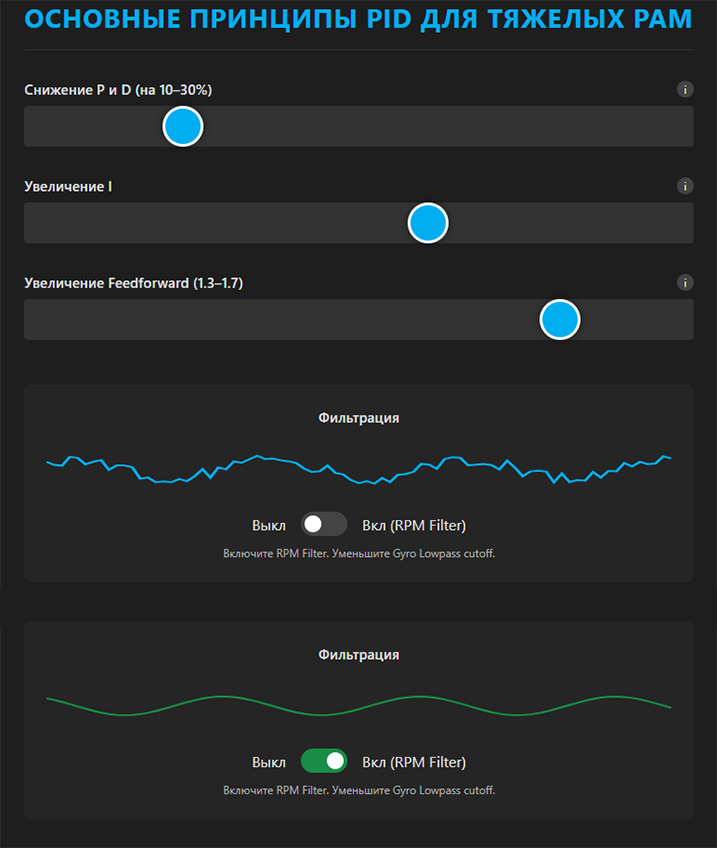Click the Feedforward slider handle
Viewport: 717px width, 848px height.
(x=560, y=320)
